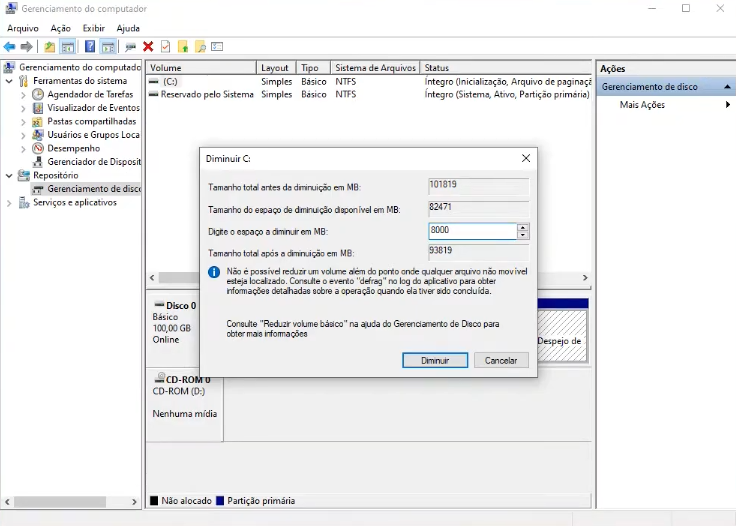Screen dimensions: 736x526
Task: Click the Up one level folder icon
Action: coord(50,47)
